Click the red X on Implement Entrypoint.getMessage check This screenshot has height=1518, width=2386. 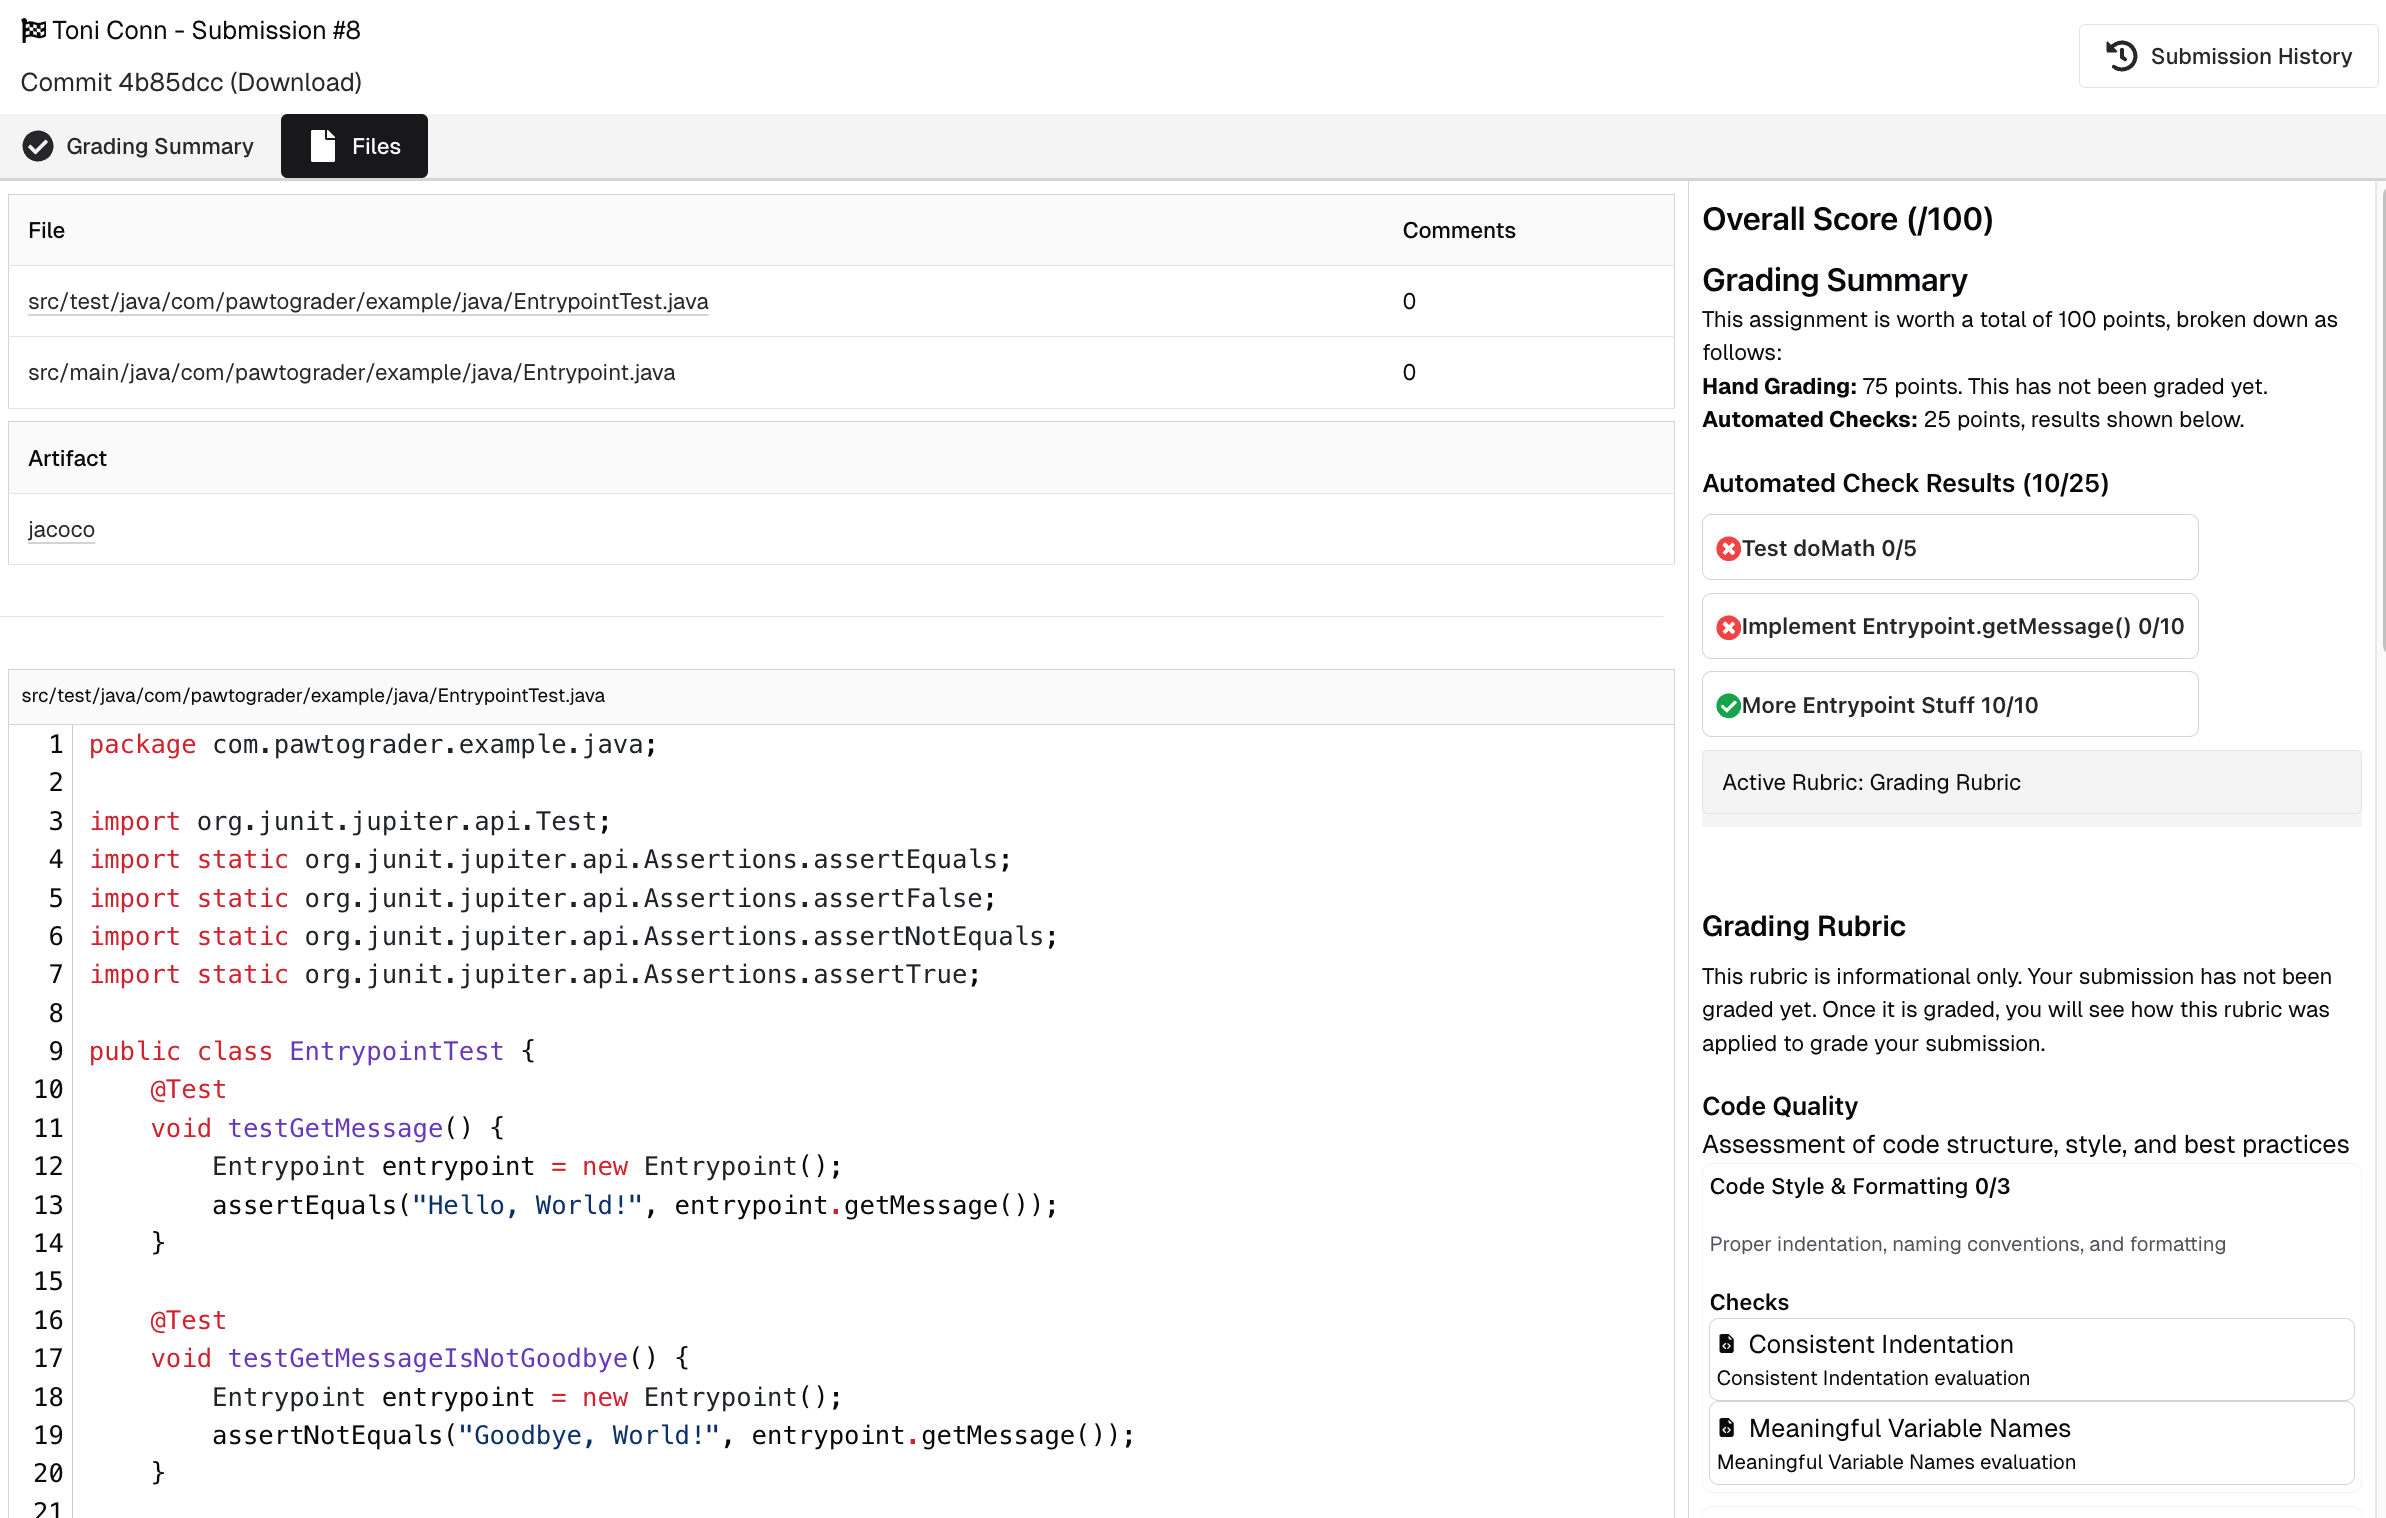1730,626
